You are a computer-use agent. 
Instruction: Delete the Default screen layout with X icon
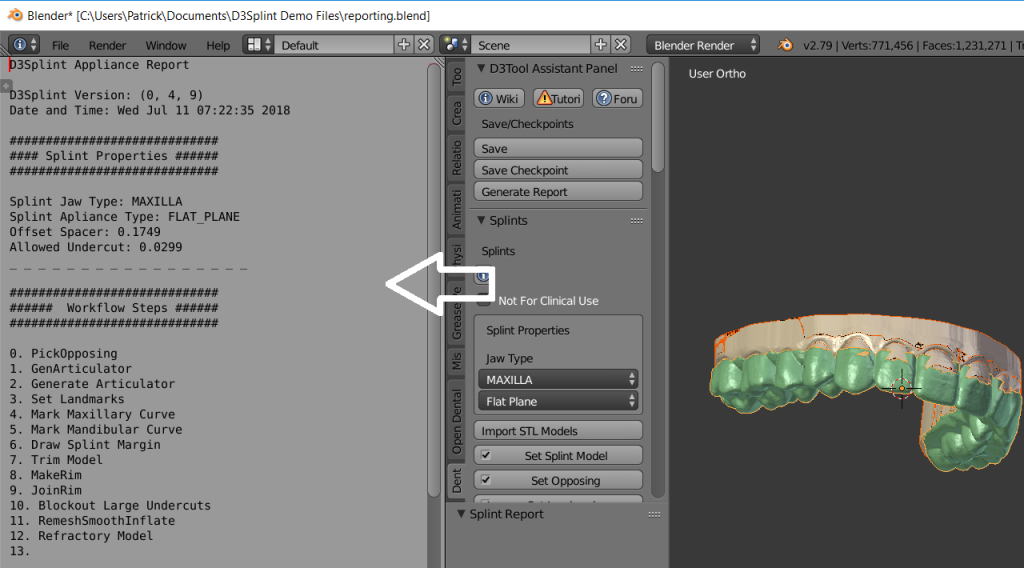(x=424, y=44)
